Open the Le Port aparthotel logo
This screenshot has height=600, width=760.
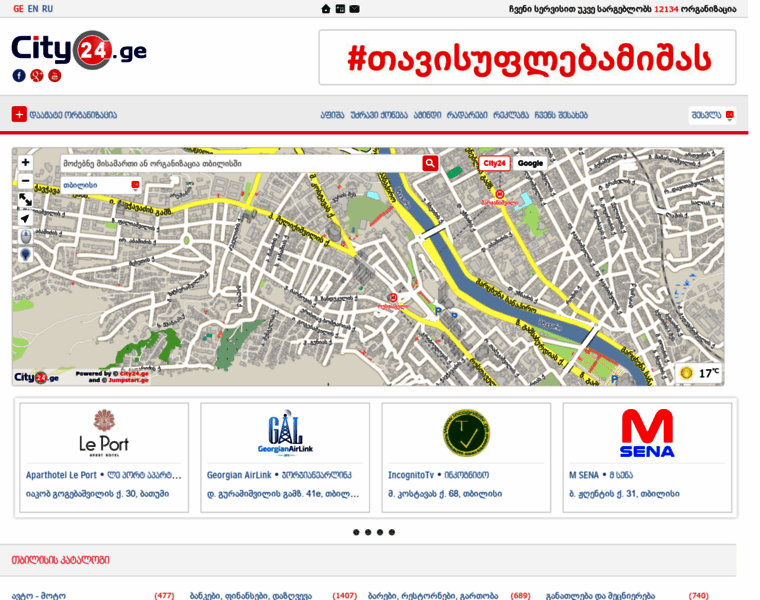pos(104,433)
